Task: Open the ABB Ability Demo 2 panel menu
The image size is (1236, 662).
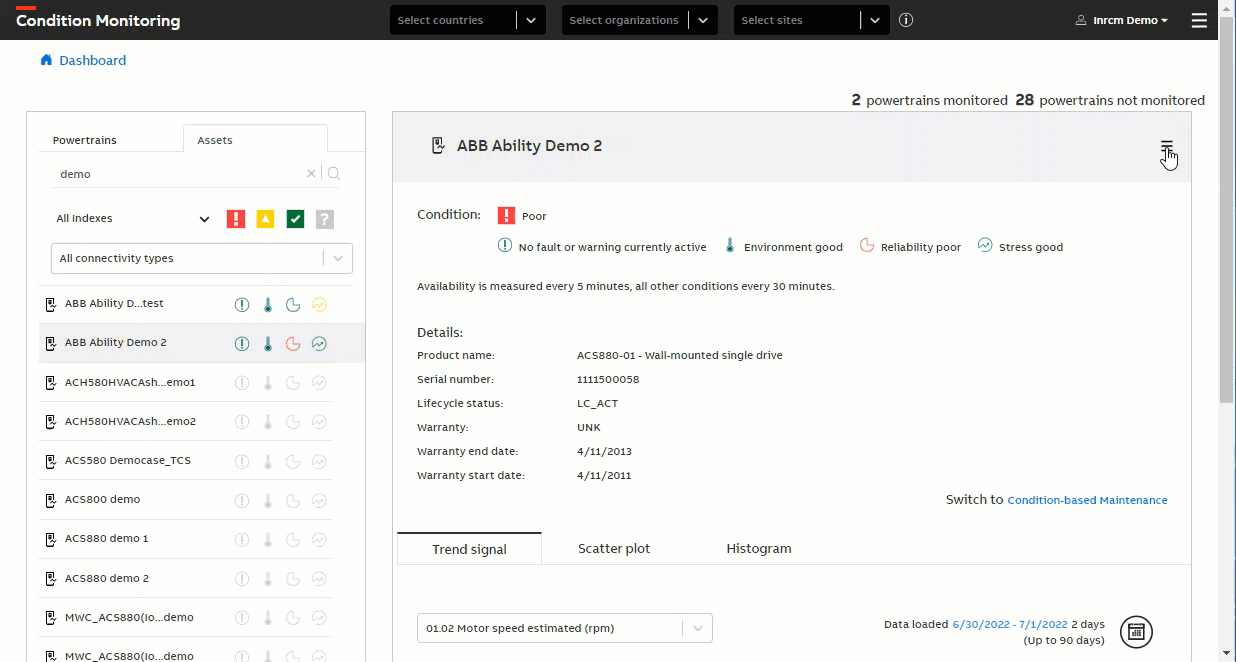Action: 1167,148
